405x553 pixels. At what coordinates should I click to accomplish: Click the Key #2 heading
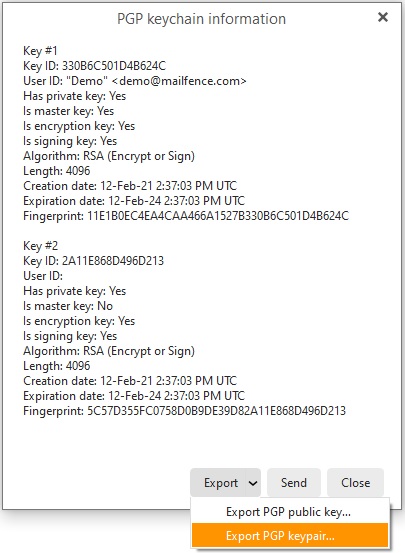click(x=41, y=246)
